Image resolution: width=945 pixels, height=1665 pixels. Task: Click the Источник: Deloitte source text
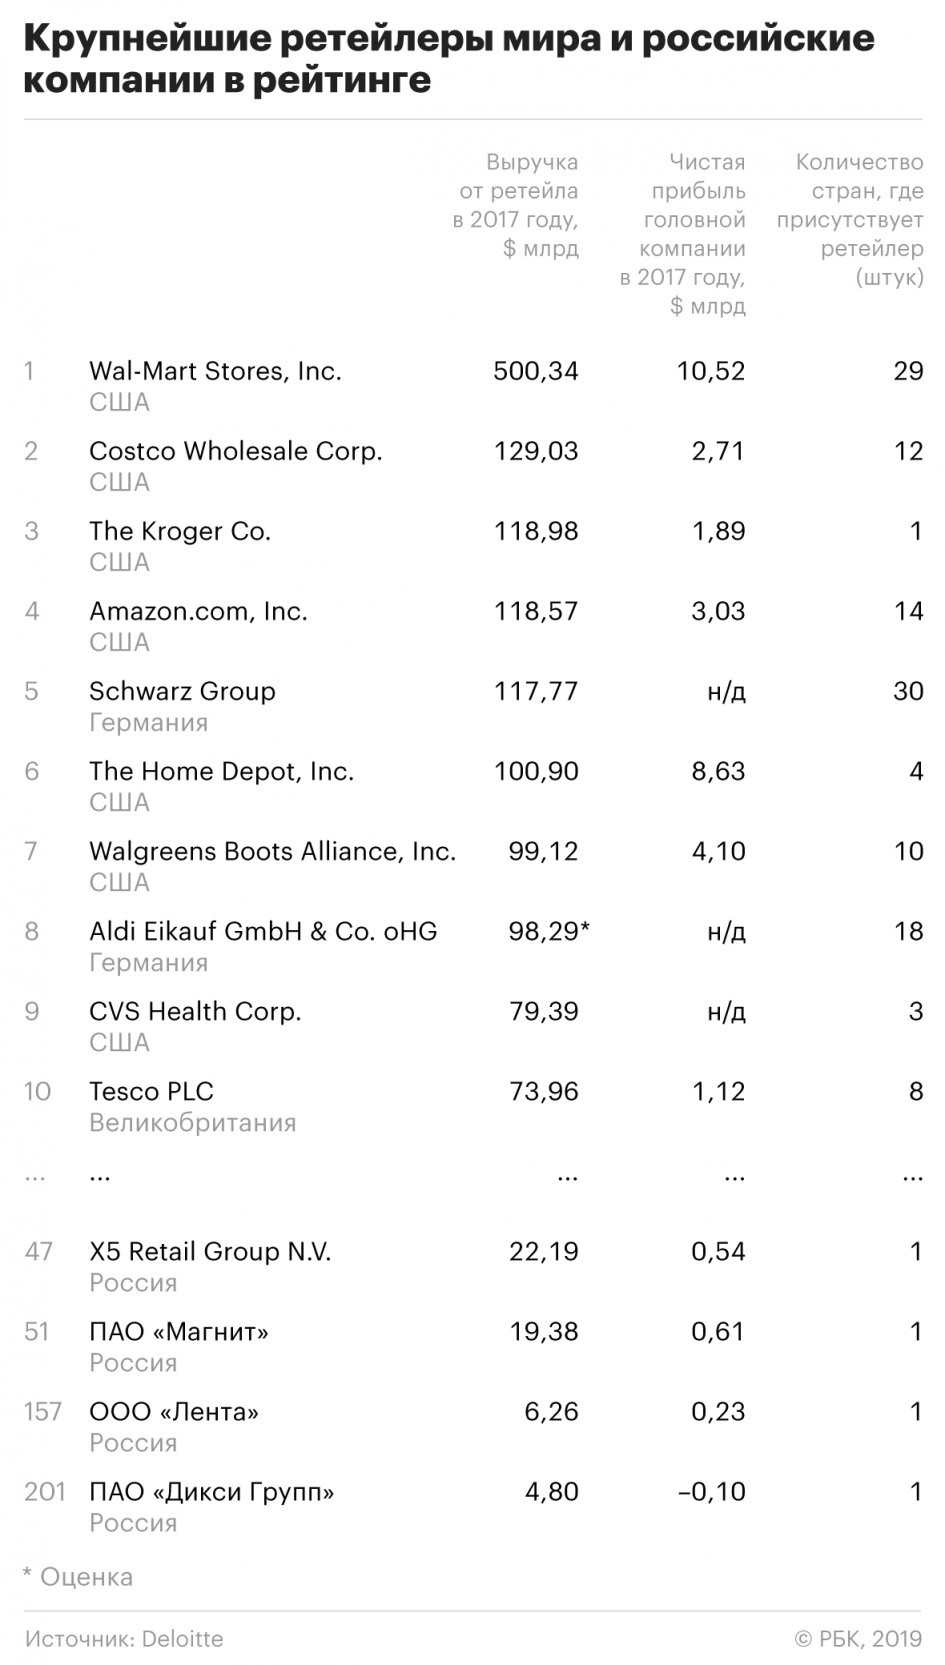124,1639
